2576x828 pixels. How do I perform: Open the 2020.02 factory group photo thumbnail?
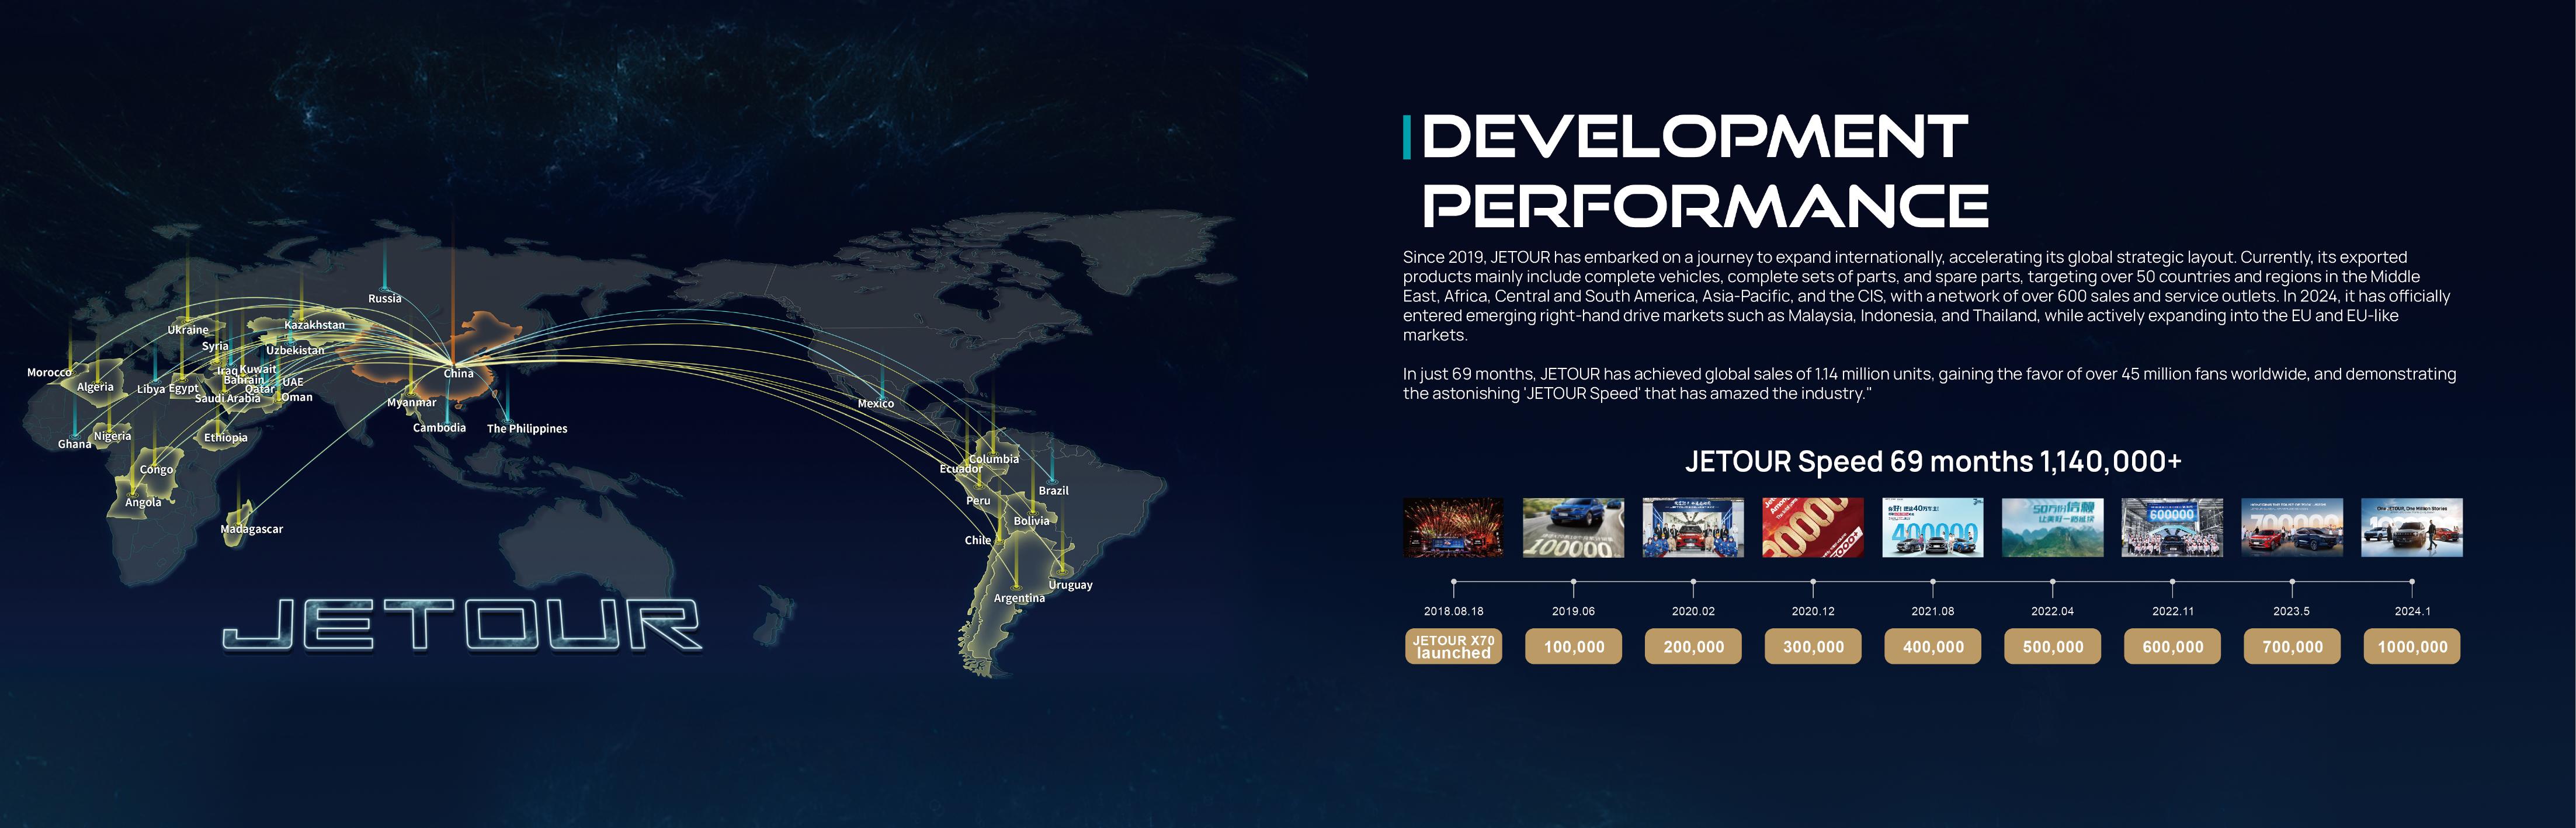tap(1693, 527)
